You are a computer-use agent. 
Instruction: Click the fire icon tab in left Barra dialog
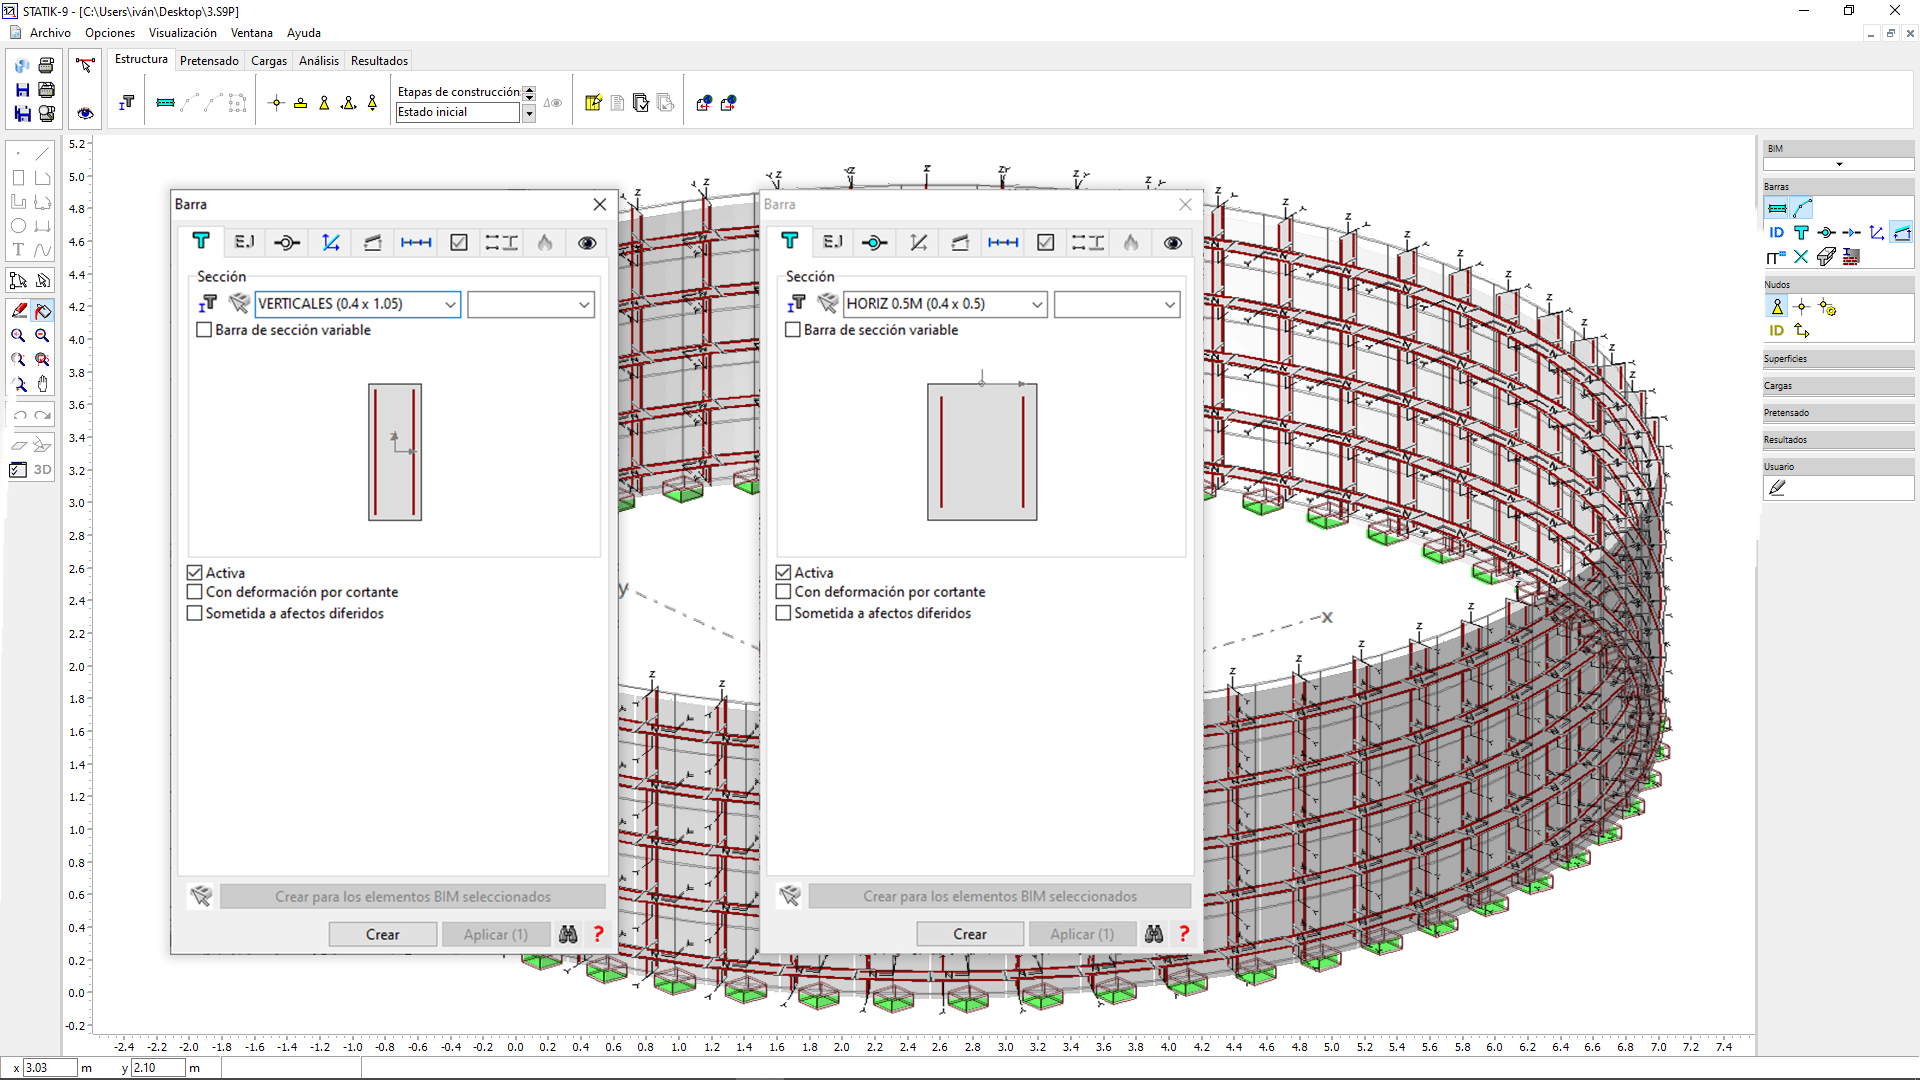[545, 242]
